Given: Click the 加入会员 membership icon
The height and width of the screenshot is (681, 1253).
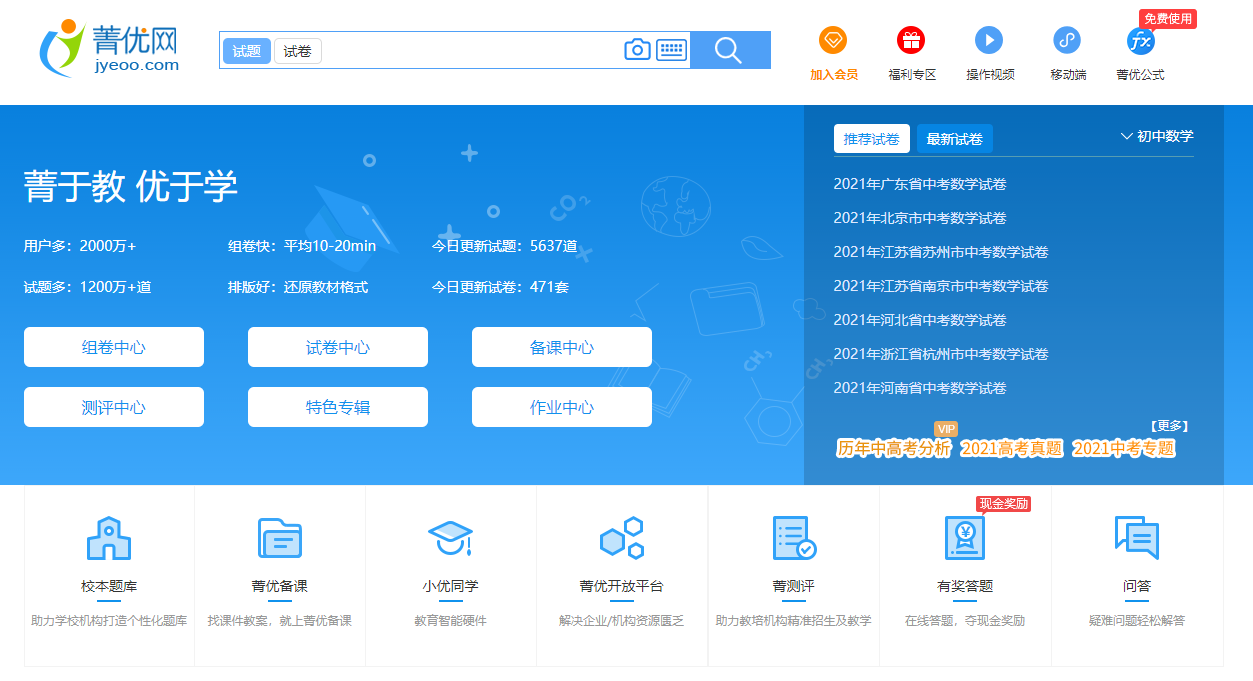Looking at the screenshot, I should (x=835, y=41).
